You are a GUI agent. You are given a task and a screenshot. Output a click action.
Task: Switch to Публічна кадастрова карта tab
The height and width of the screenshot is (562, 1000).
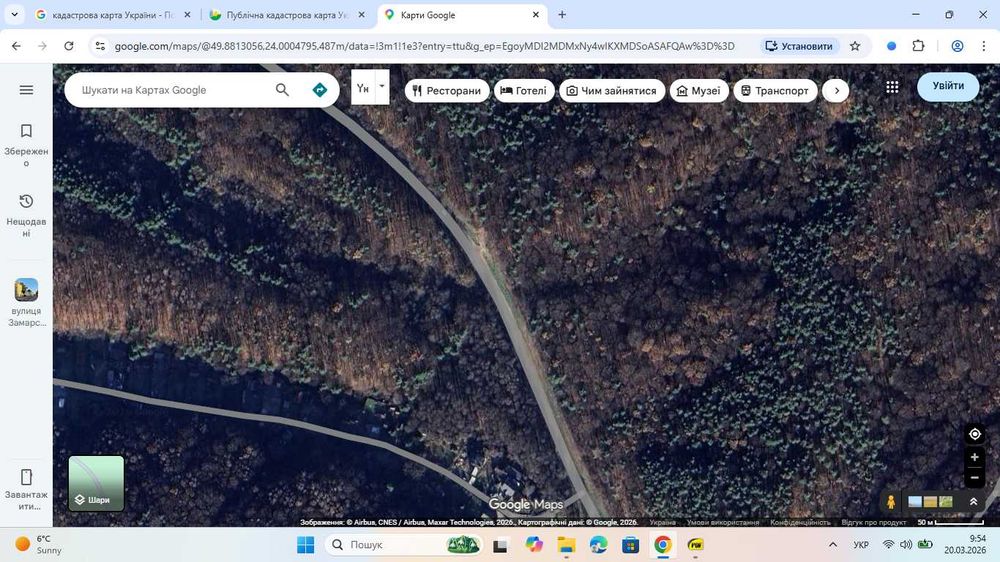[287, 15]
